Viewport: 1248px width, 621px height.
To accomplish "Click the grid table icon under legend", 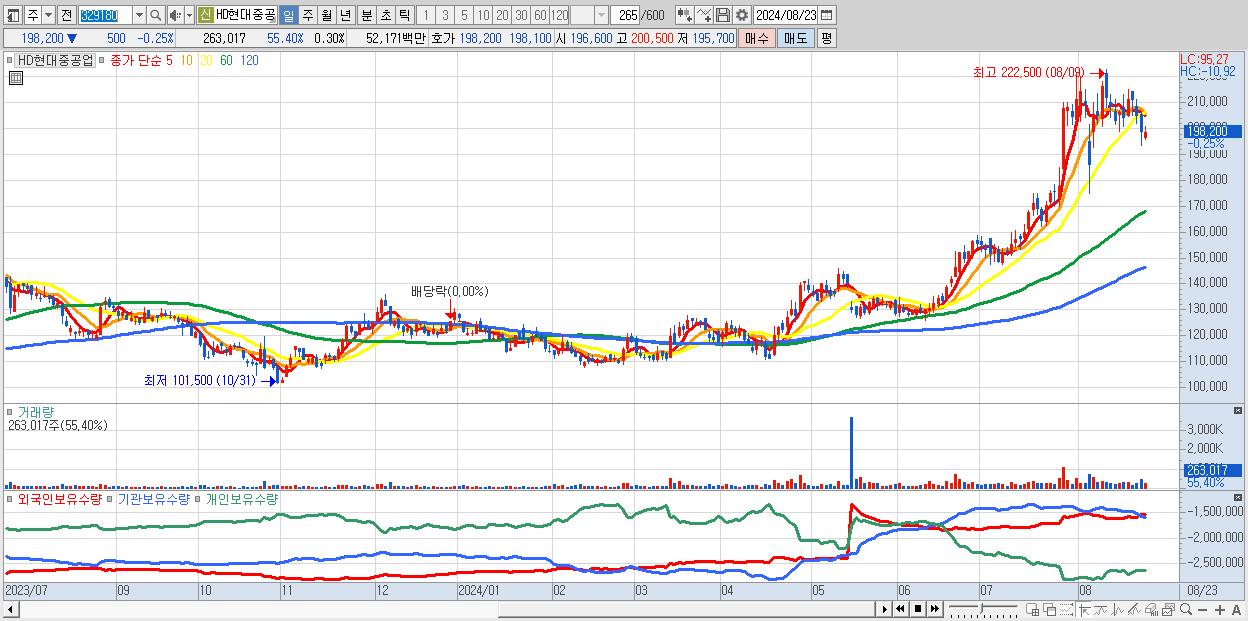I will (x=15, y=79).
